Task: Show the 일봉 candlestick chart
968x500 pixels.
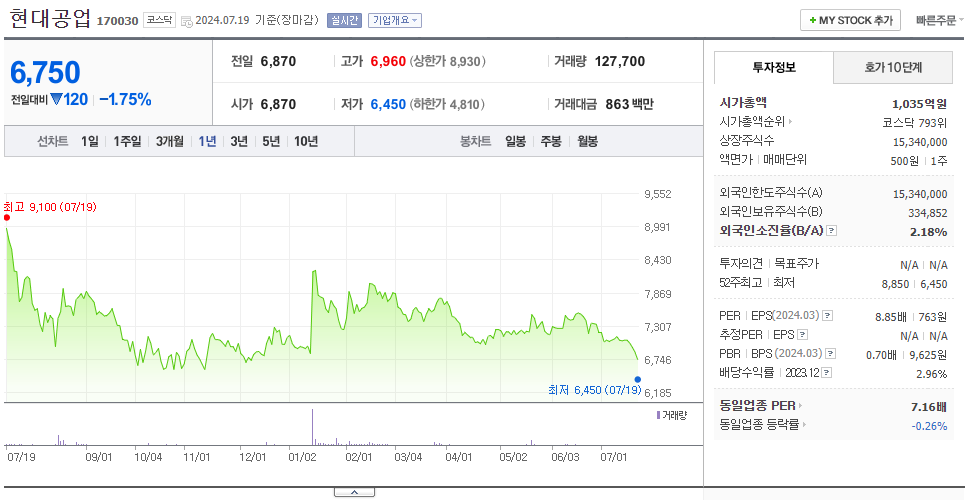Action: [x=515, y=141]
